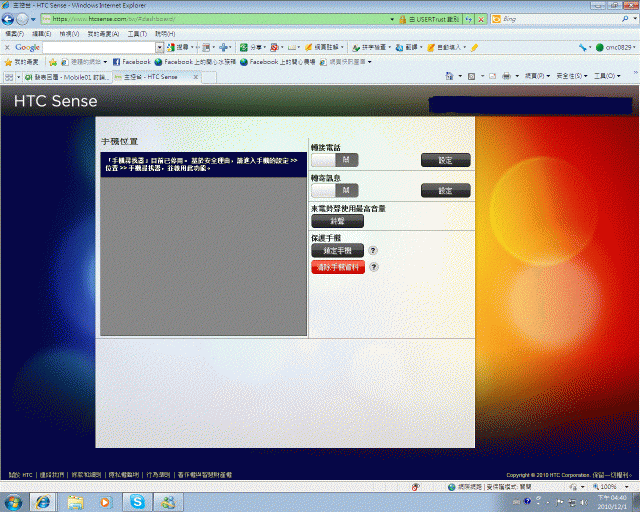The width and height of the screenshot is (640, 512).
Task: Click the phone location map area
Action: [x=204, y=256]
